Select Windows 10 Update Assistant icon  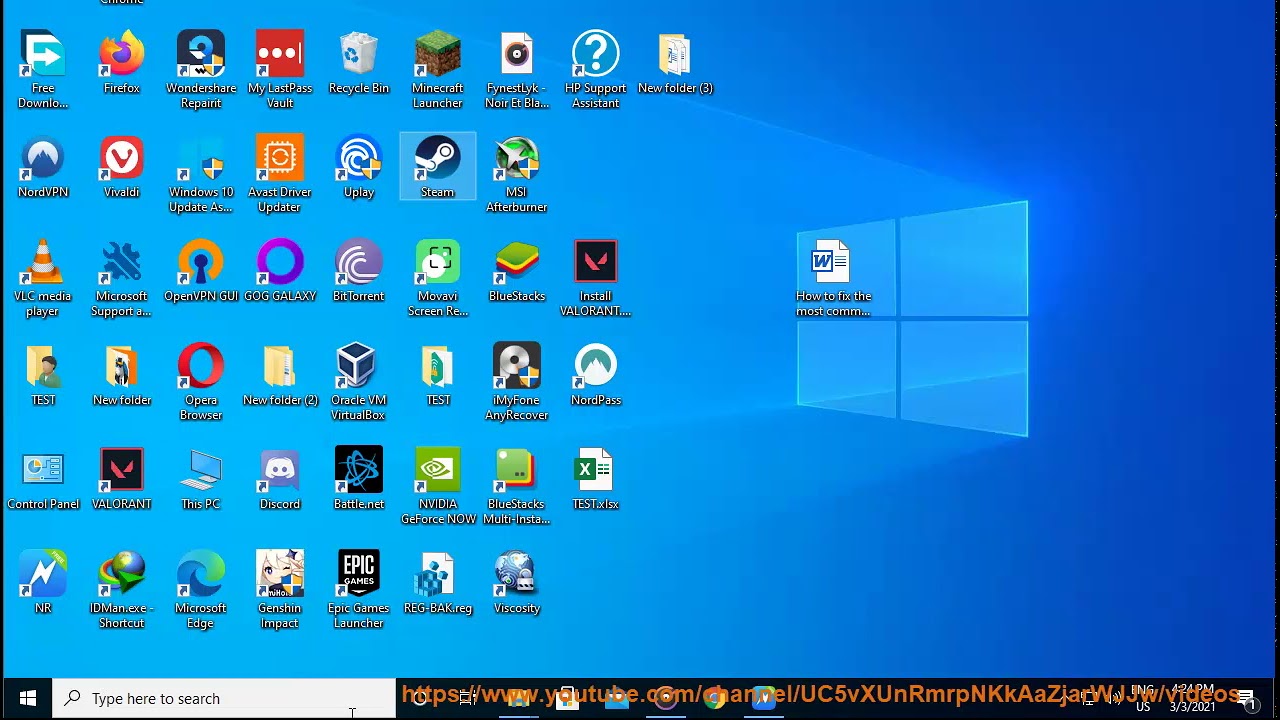201,158
